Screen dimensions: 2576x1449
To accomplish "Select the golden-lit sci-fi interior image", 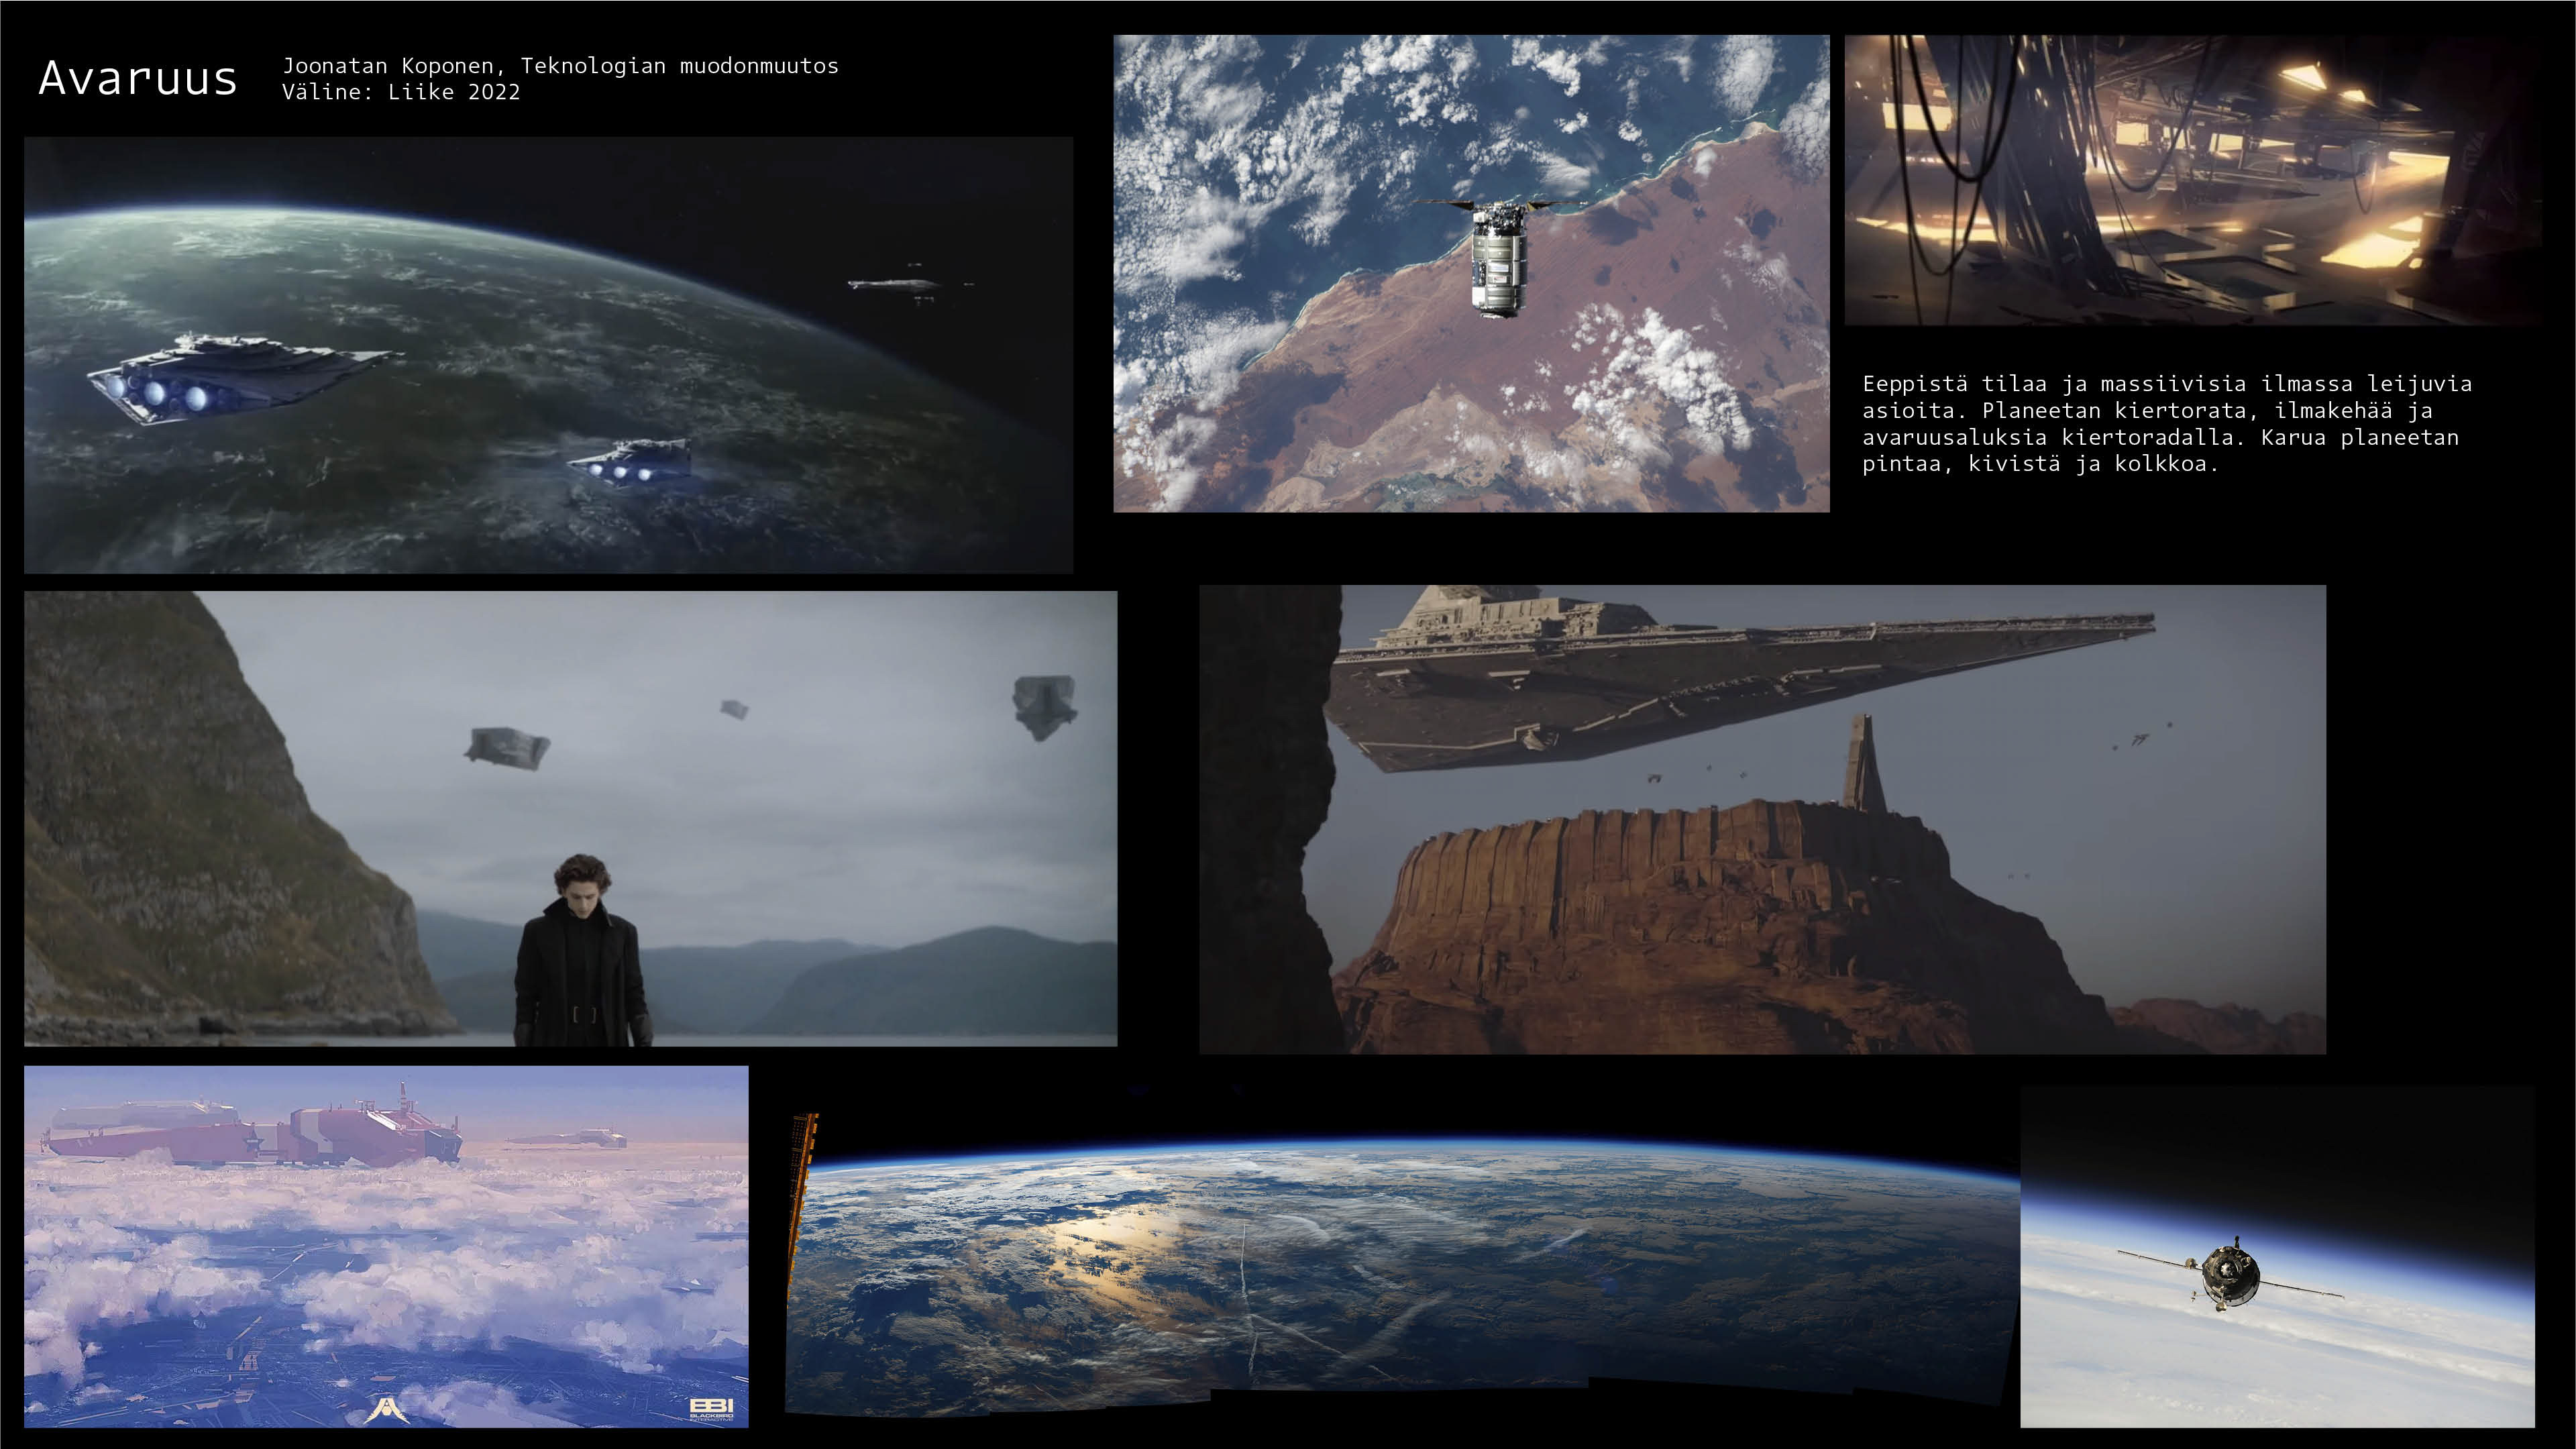I will (x=2192, y=180).
